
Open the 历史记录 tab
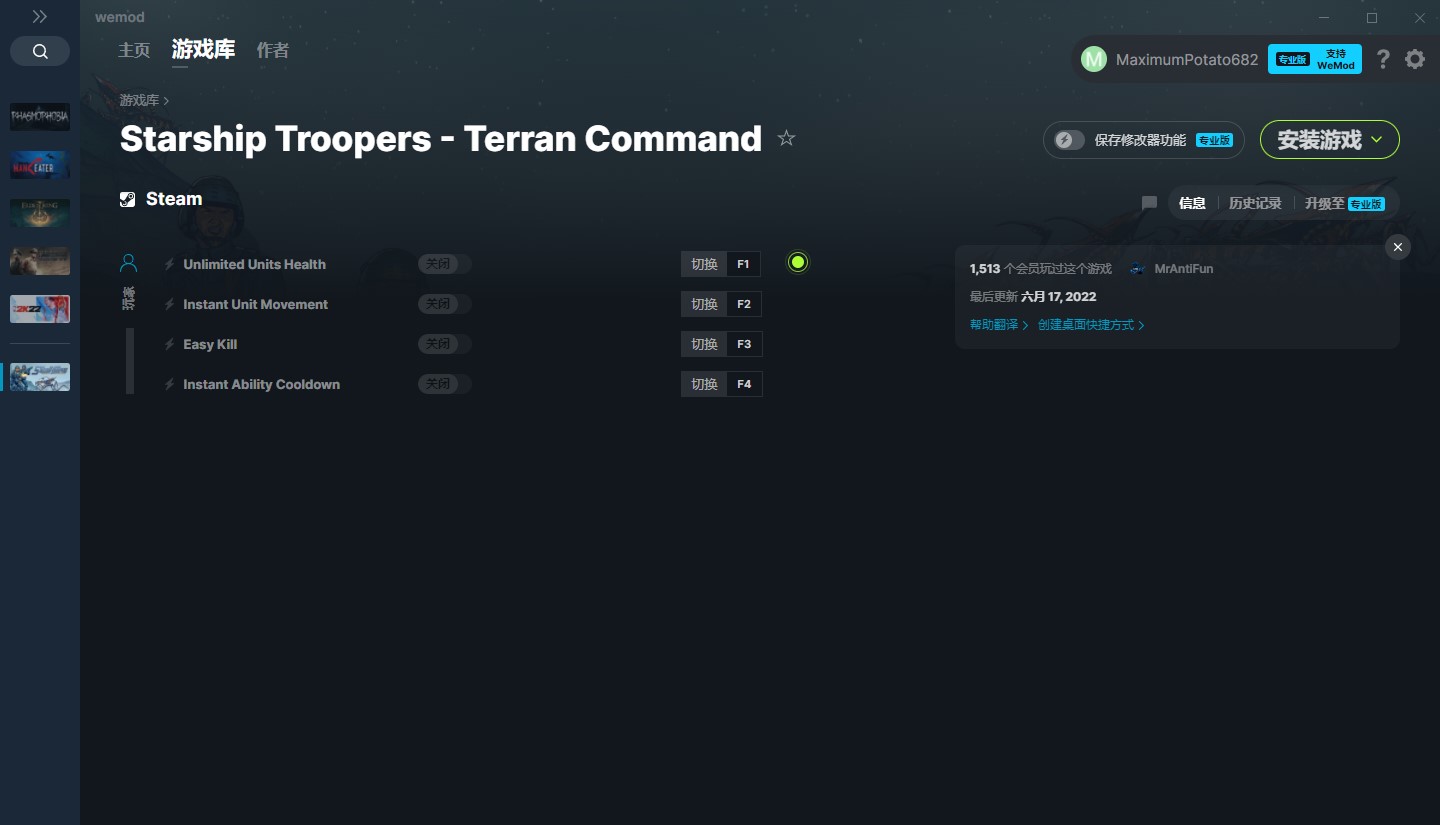[x=1255, y=203]
